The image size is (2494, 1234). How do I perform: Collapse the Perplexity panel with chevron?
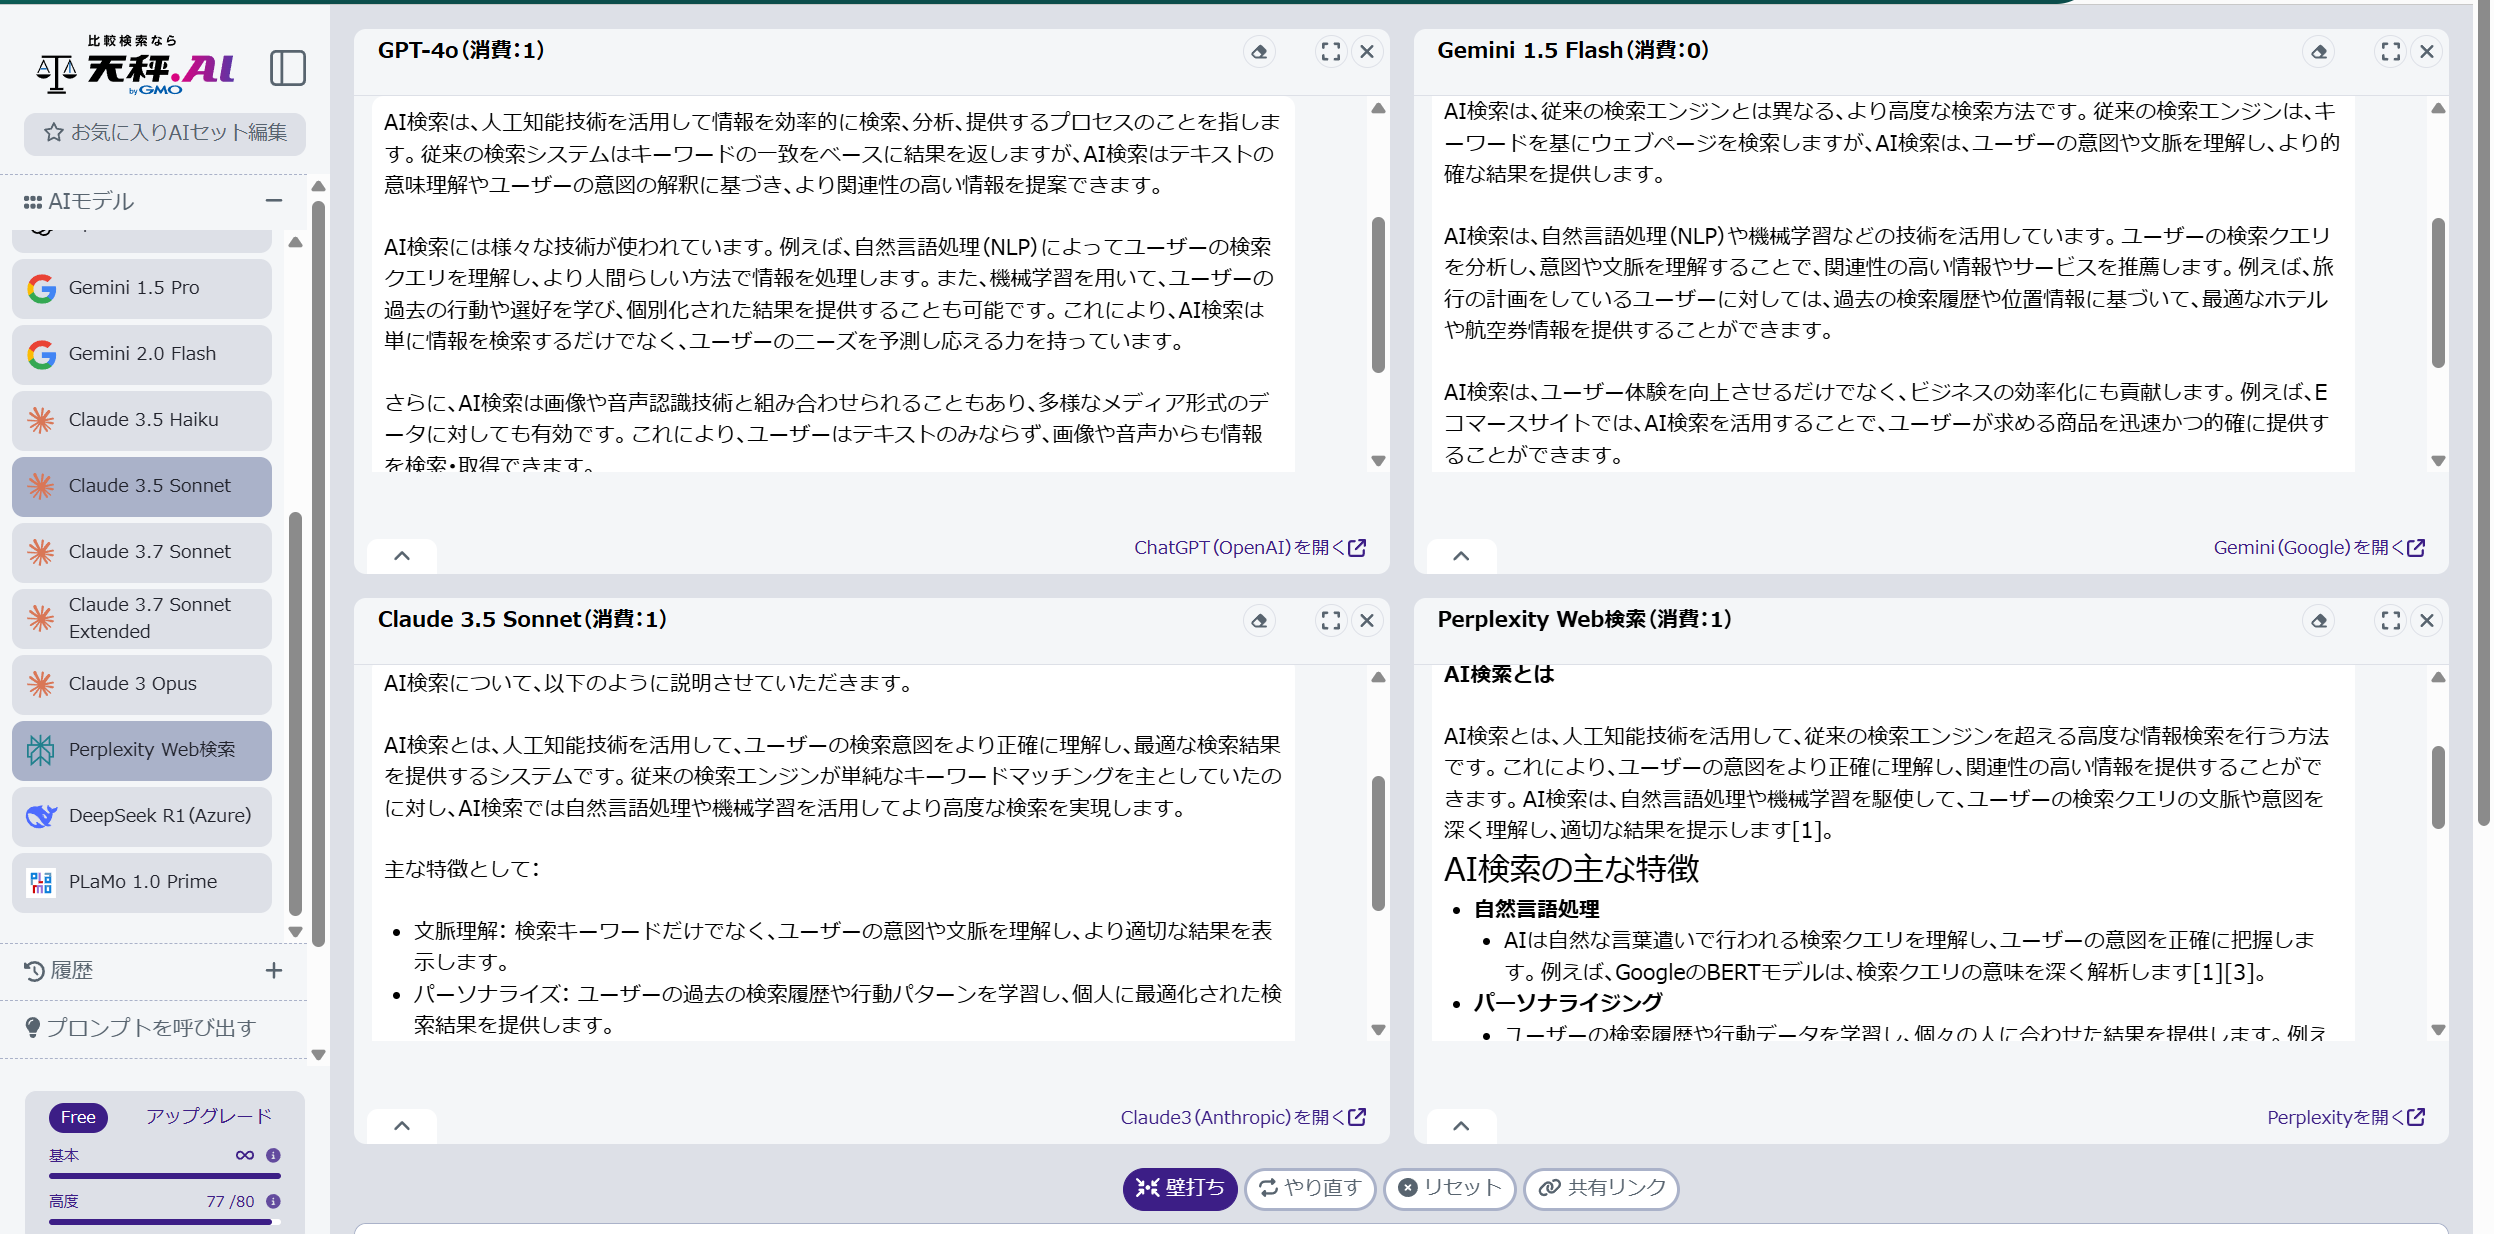click(1461, 1126)
